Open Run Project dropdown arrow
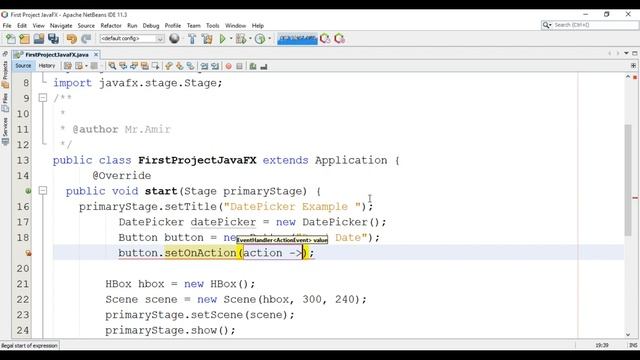640x360 pixels. (231, 39)
